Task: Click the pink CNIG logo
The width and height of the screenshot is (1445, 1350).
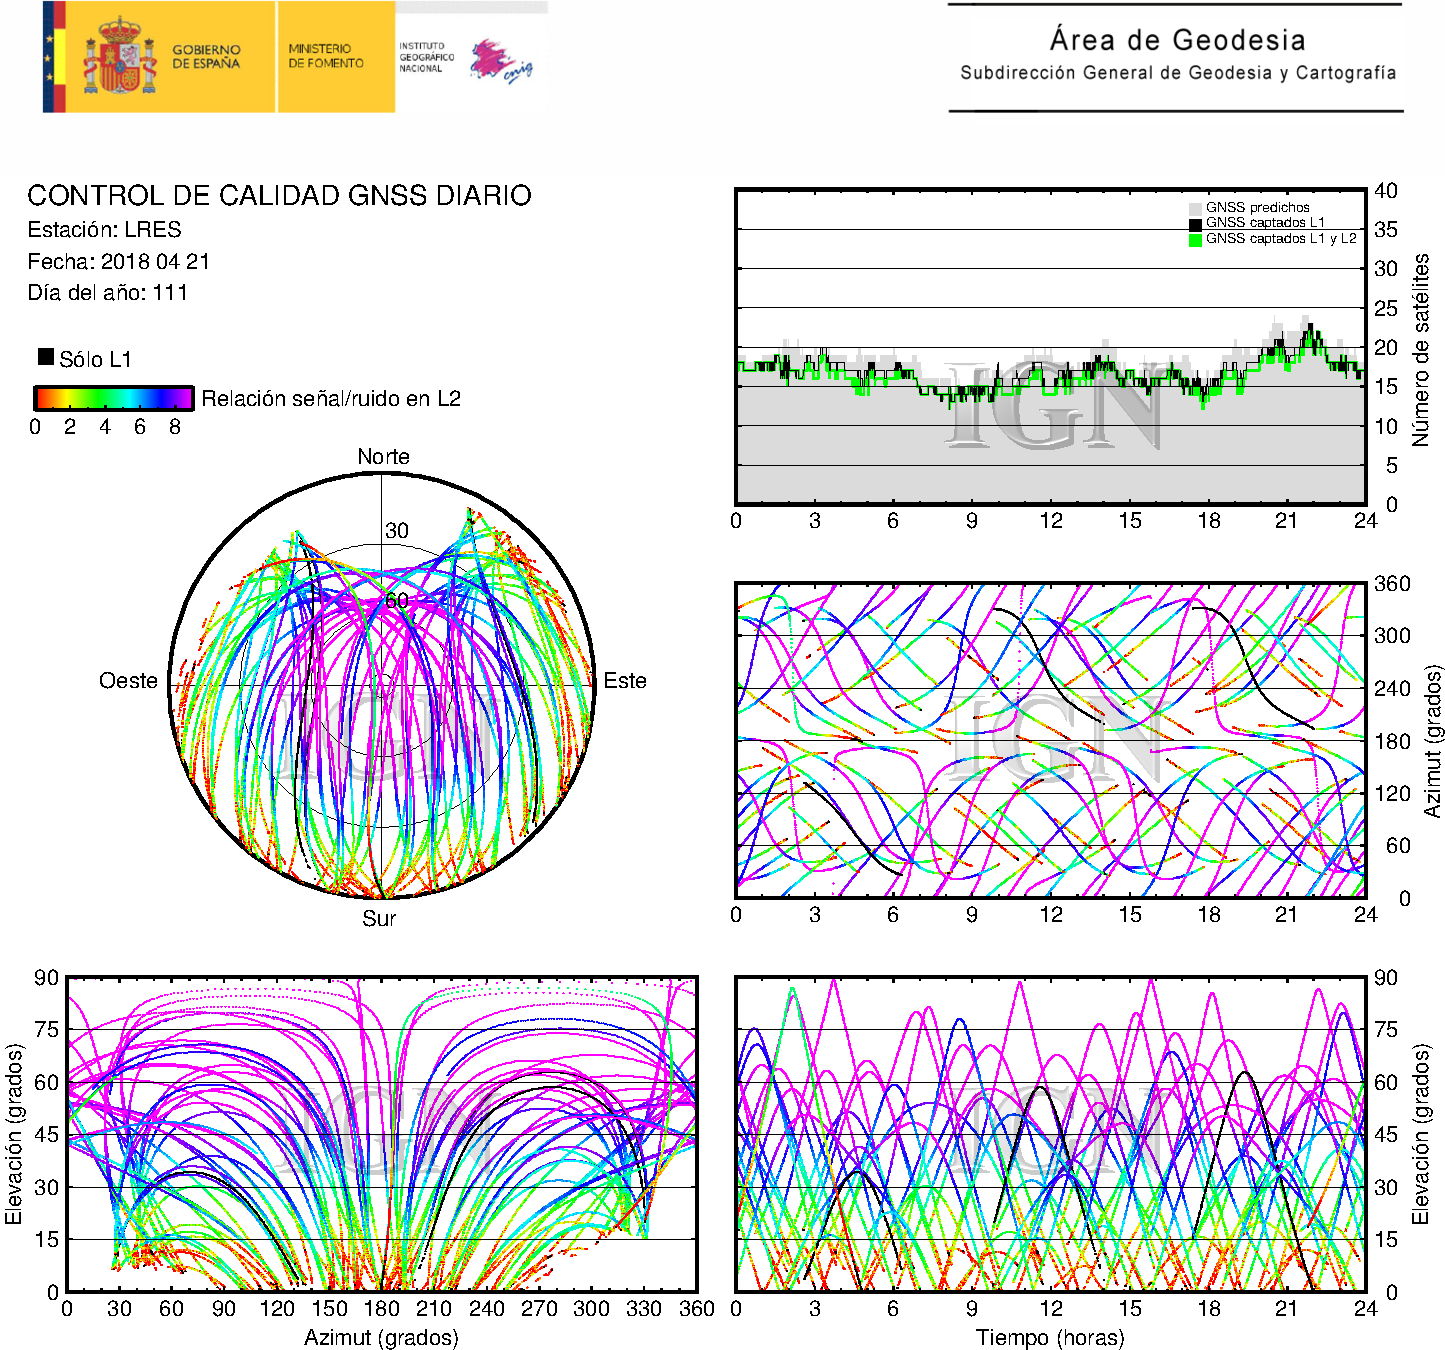Action: [500, 61]
